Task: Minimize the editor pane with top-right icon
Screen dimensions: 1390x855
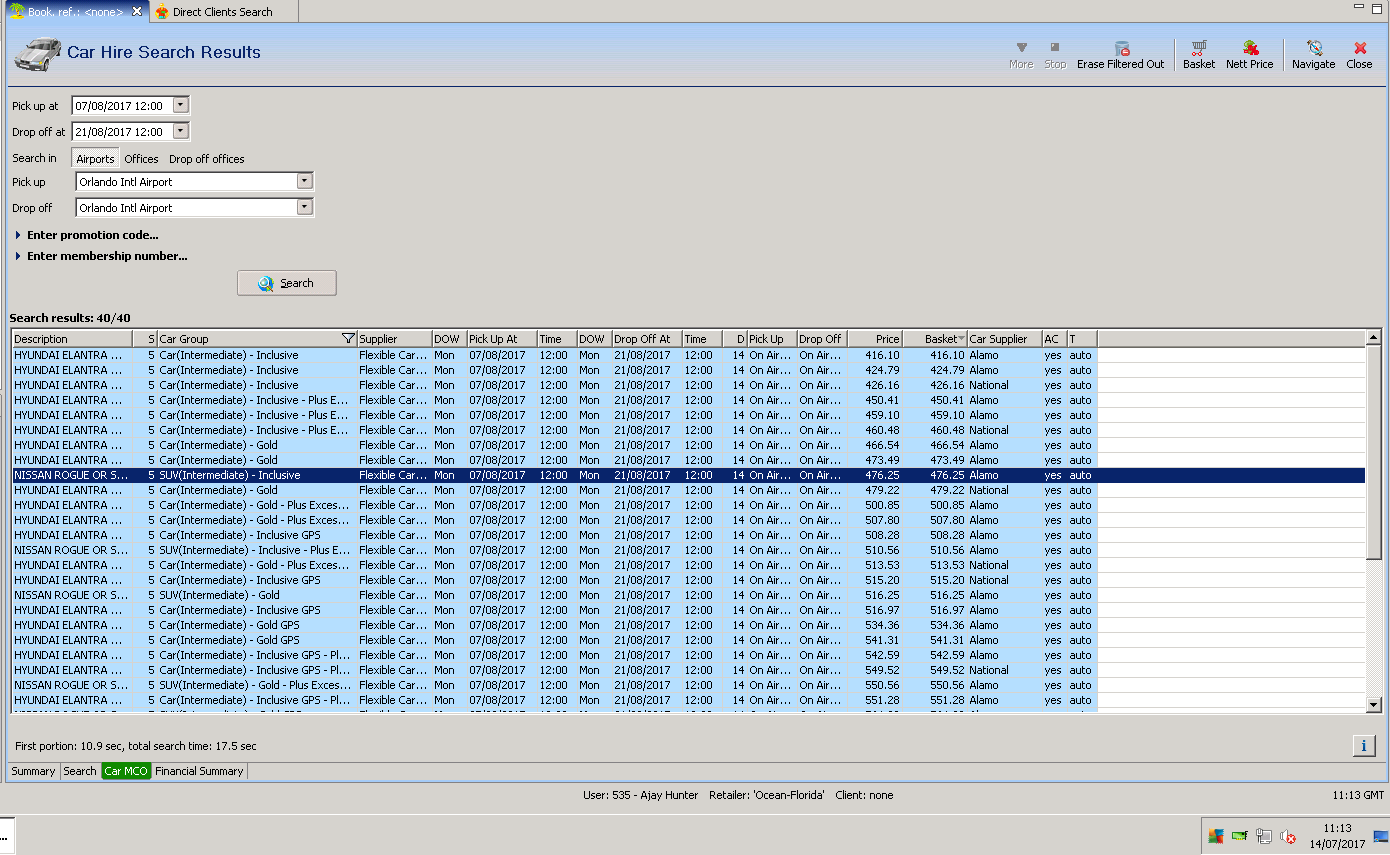Action: point(1359,6)
